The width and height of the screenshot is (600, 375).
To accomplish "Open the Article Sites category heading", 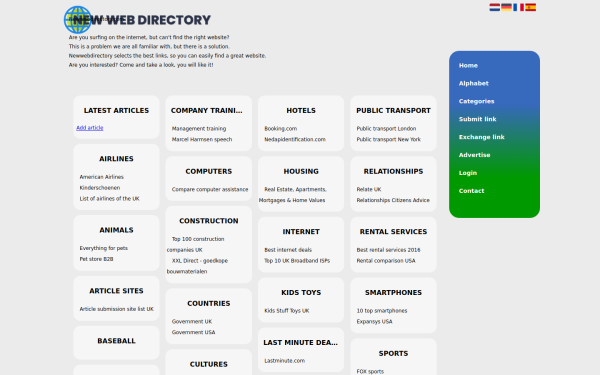I will point(116,291).
